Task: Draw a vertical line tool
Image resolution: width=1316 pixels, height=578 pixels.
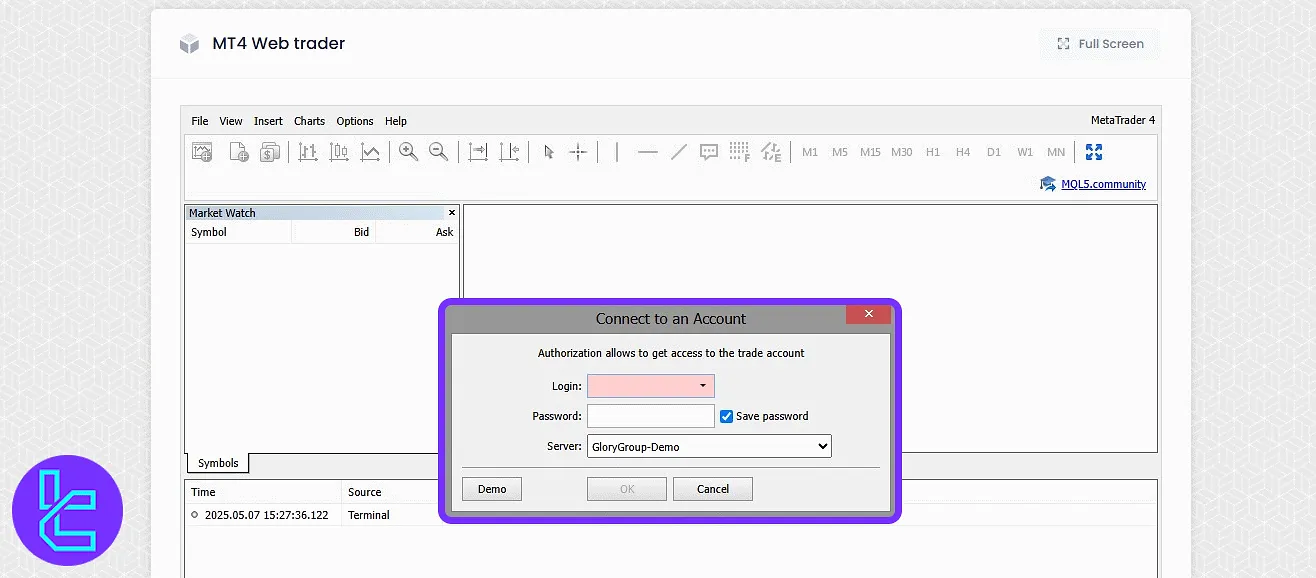Action: pos(617,152)
